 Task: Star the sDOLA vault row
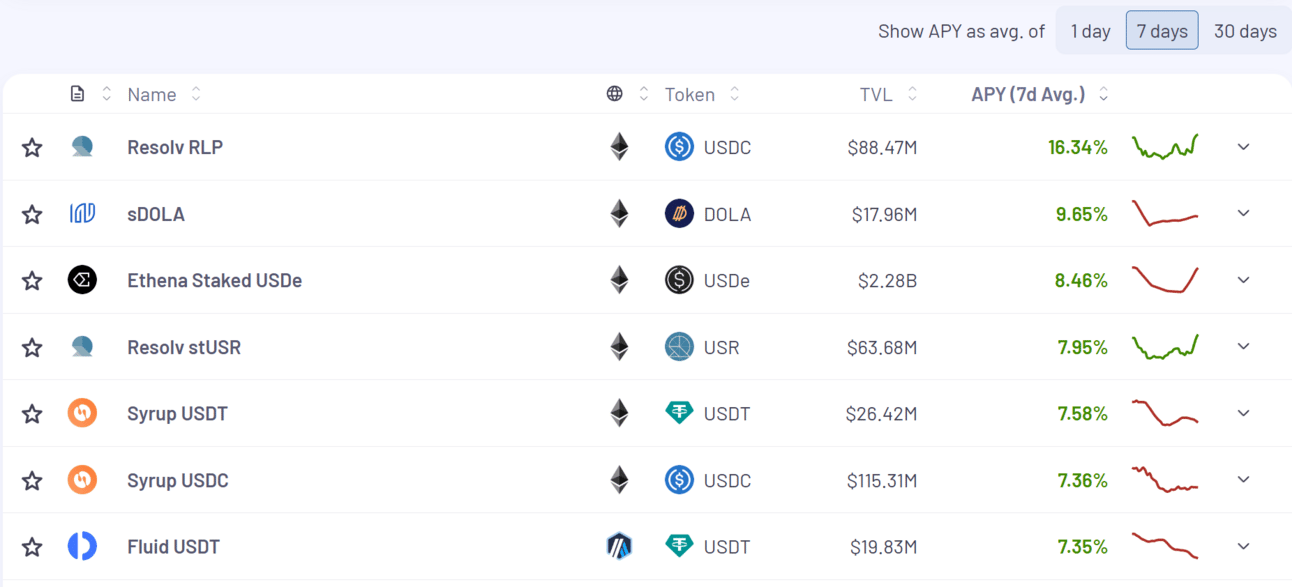(x=32, y=214)
